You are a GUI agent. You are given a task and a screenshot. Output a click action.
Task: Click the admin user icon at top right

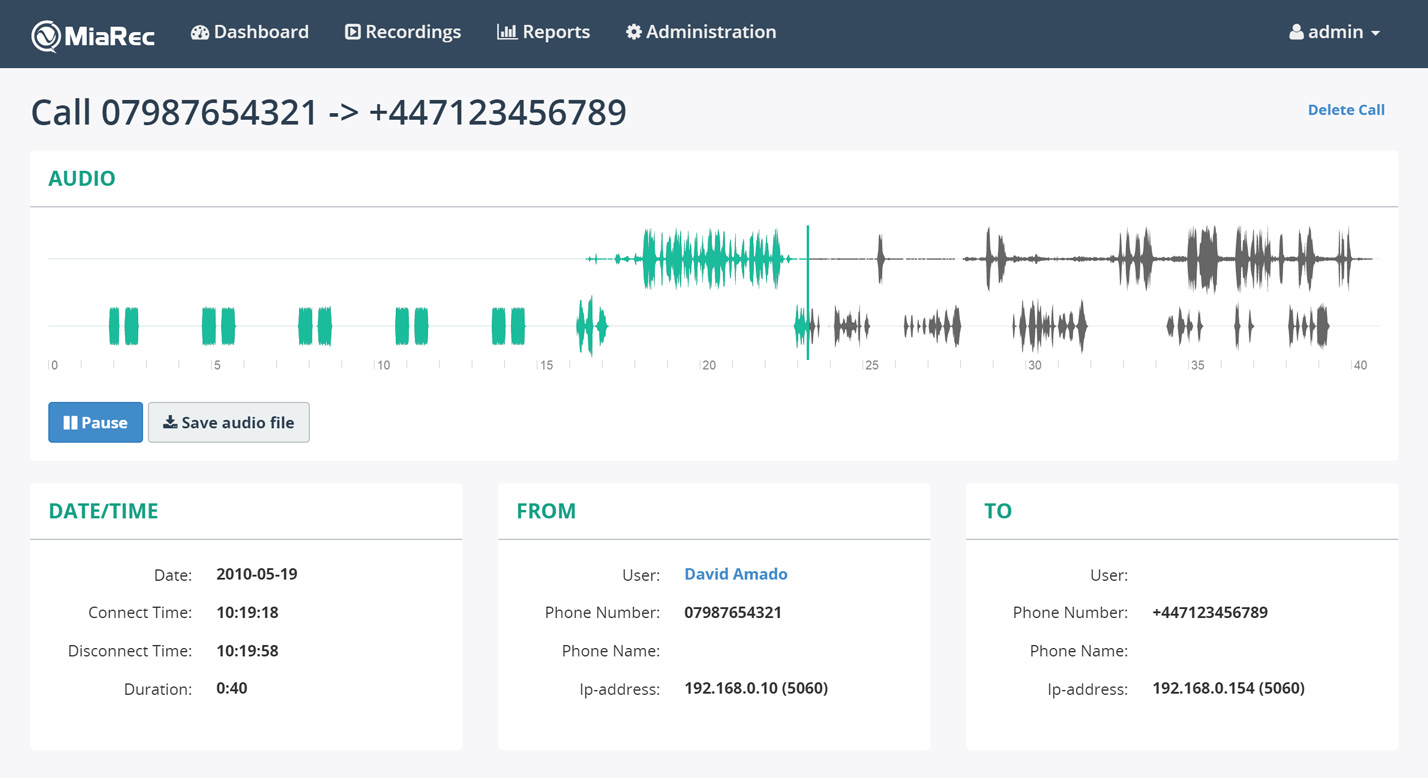point(1296,31)
